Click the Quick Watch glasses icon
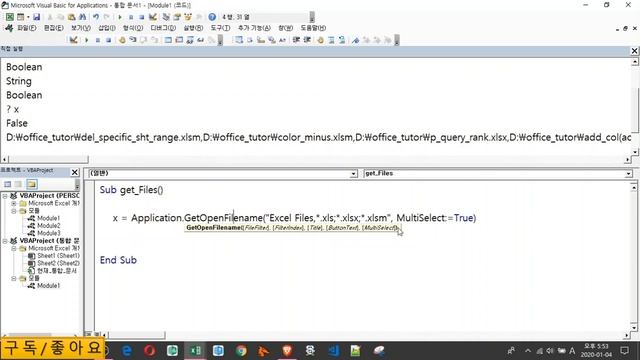Screen dimensions: 640x360 click(x=200, y=40)
